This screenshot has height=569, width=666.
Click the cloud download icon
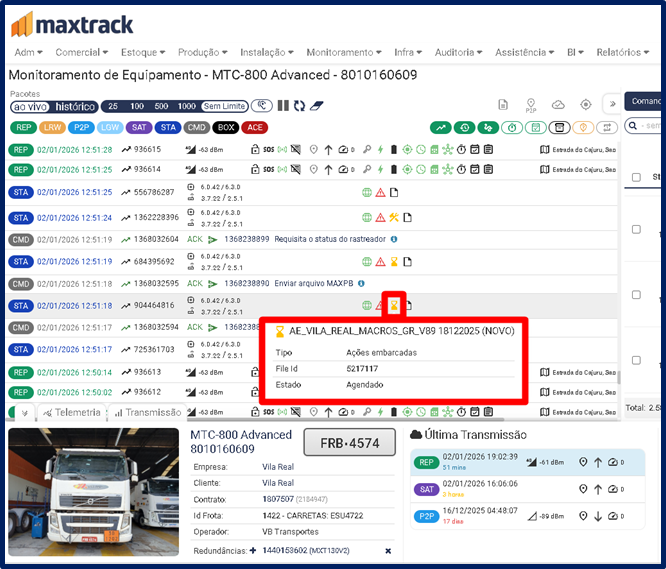point(558,105)
